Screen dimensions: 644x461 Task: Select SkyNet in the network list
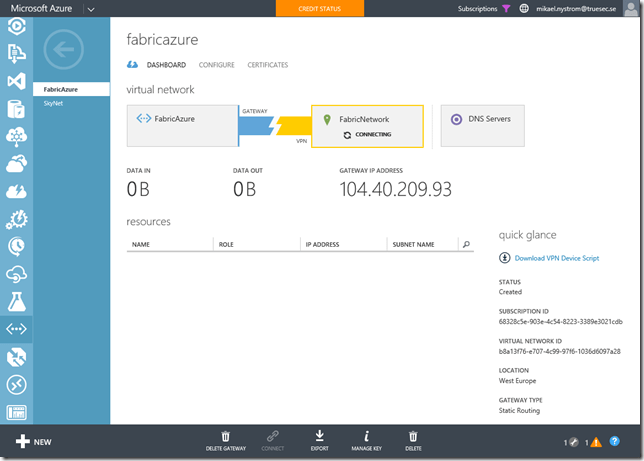point(53,102)
